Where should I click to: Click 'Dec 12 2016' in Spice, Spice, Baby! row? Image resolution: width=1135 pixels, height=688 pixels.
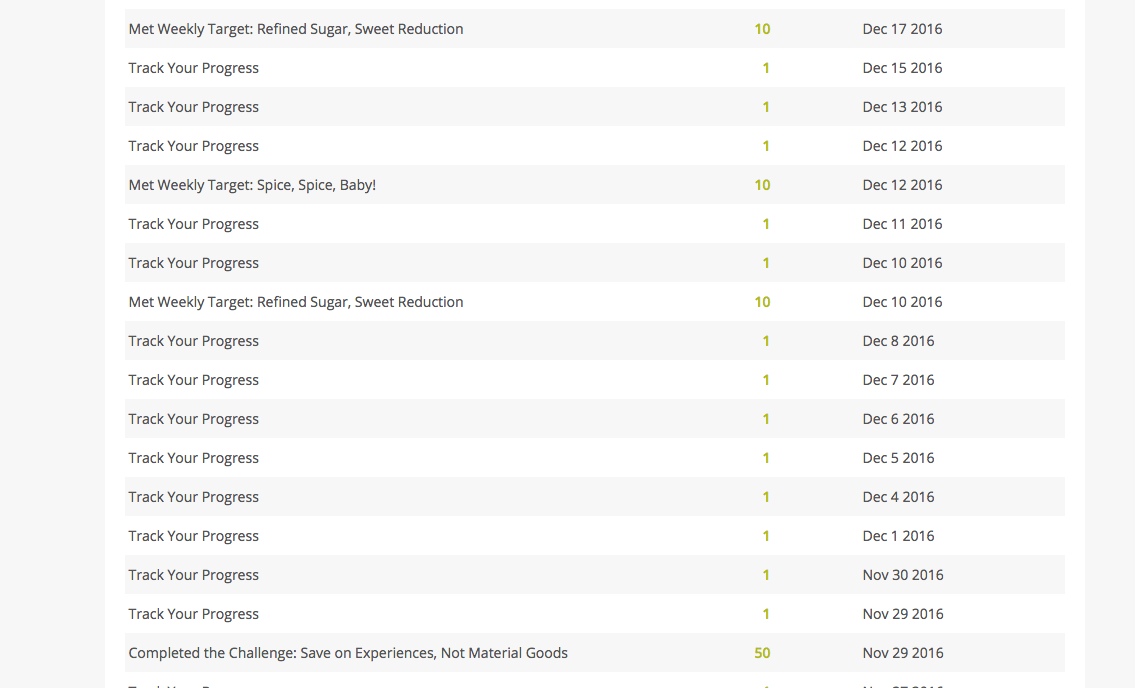(x=902, y=185)
